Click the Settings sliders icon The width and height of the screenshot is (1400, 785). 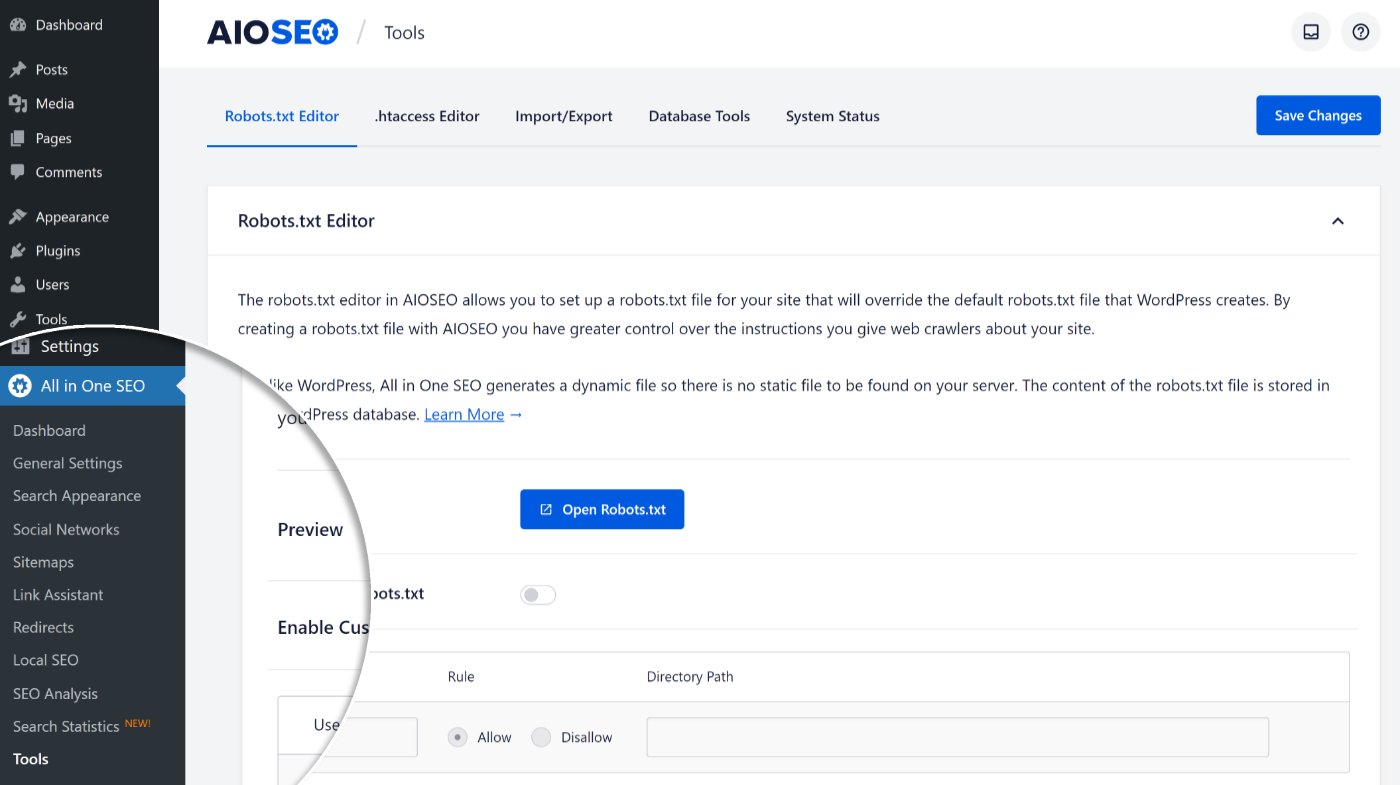point(20,346)
